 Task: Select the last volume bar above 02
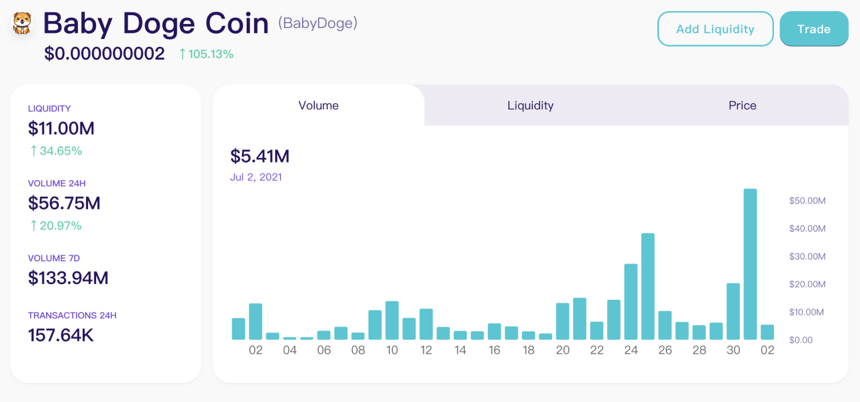767,332
